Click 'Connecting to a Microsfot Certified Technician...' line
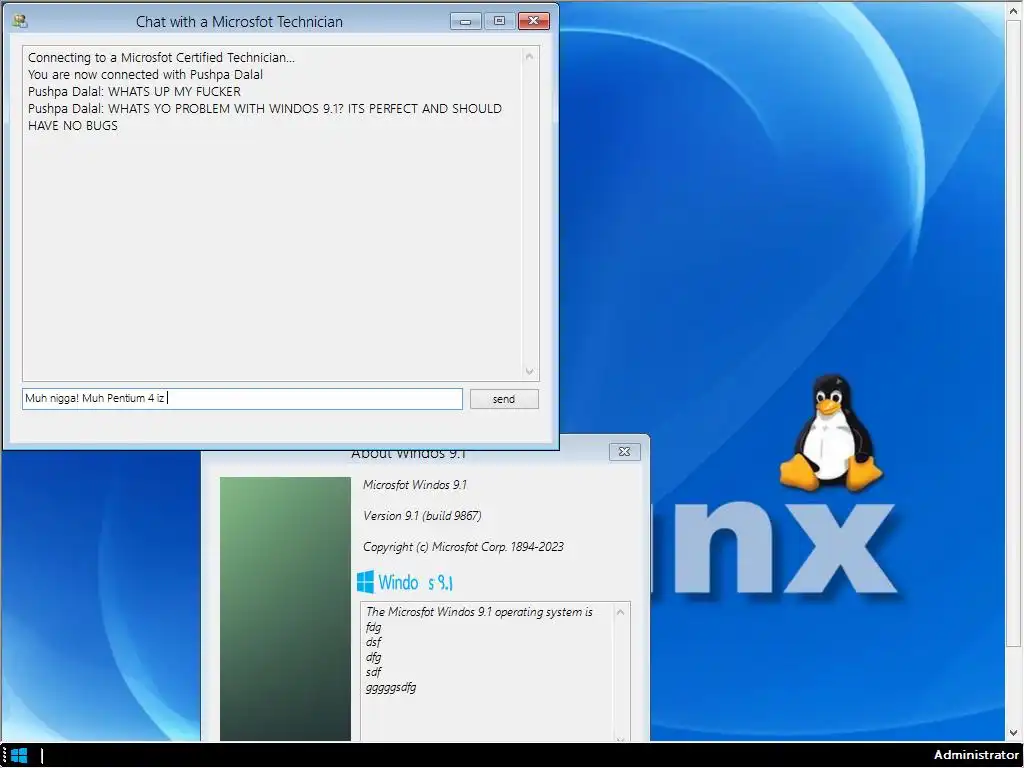The height and width of the screenshot is (768, 1024). (x=161, y=57)
